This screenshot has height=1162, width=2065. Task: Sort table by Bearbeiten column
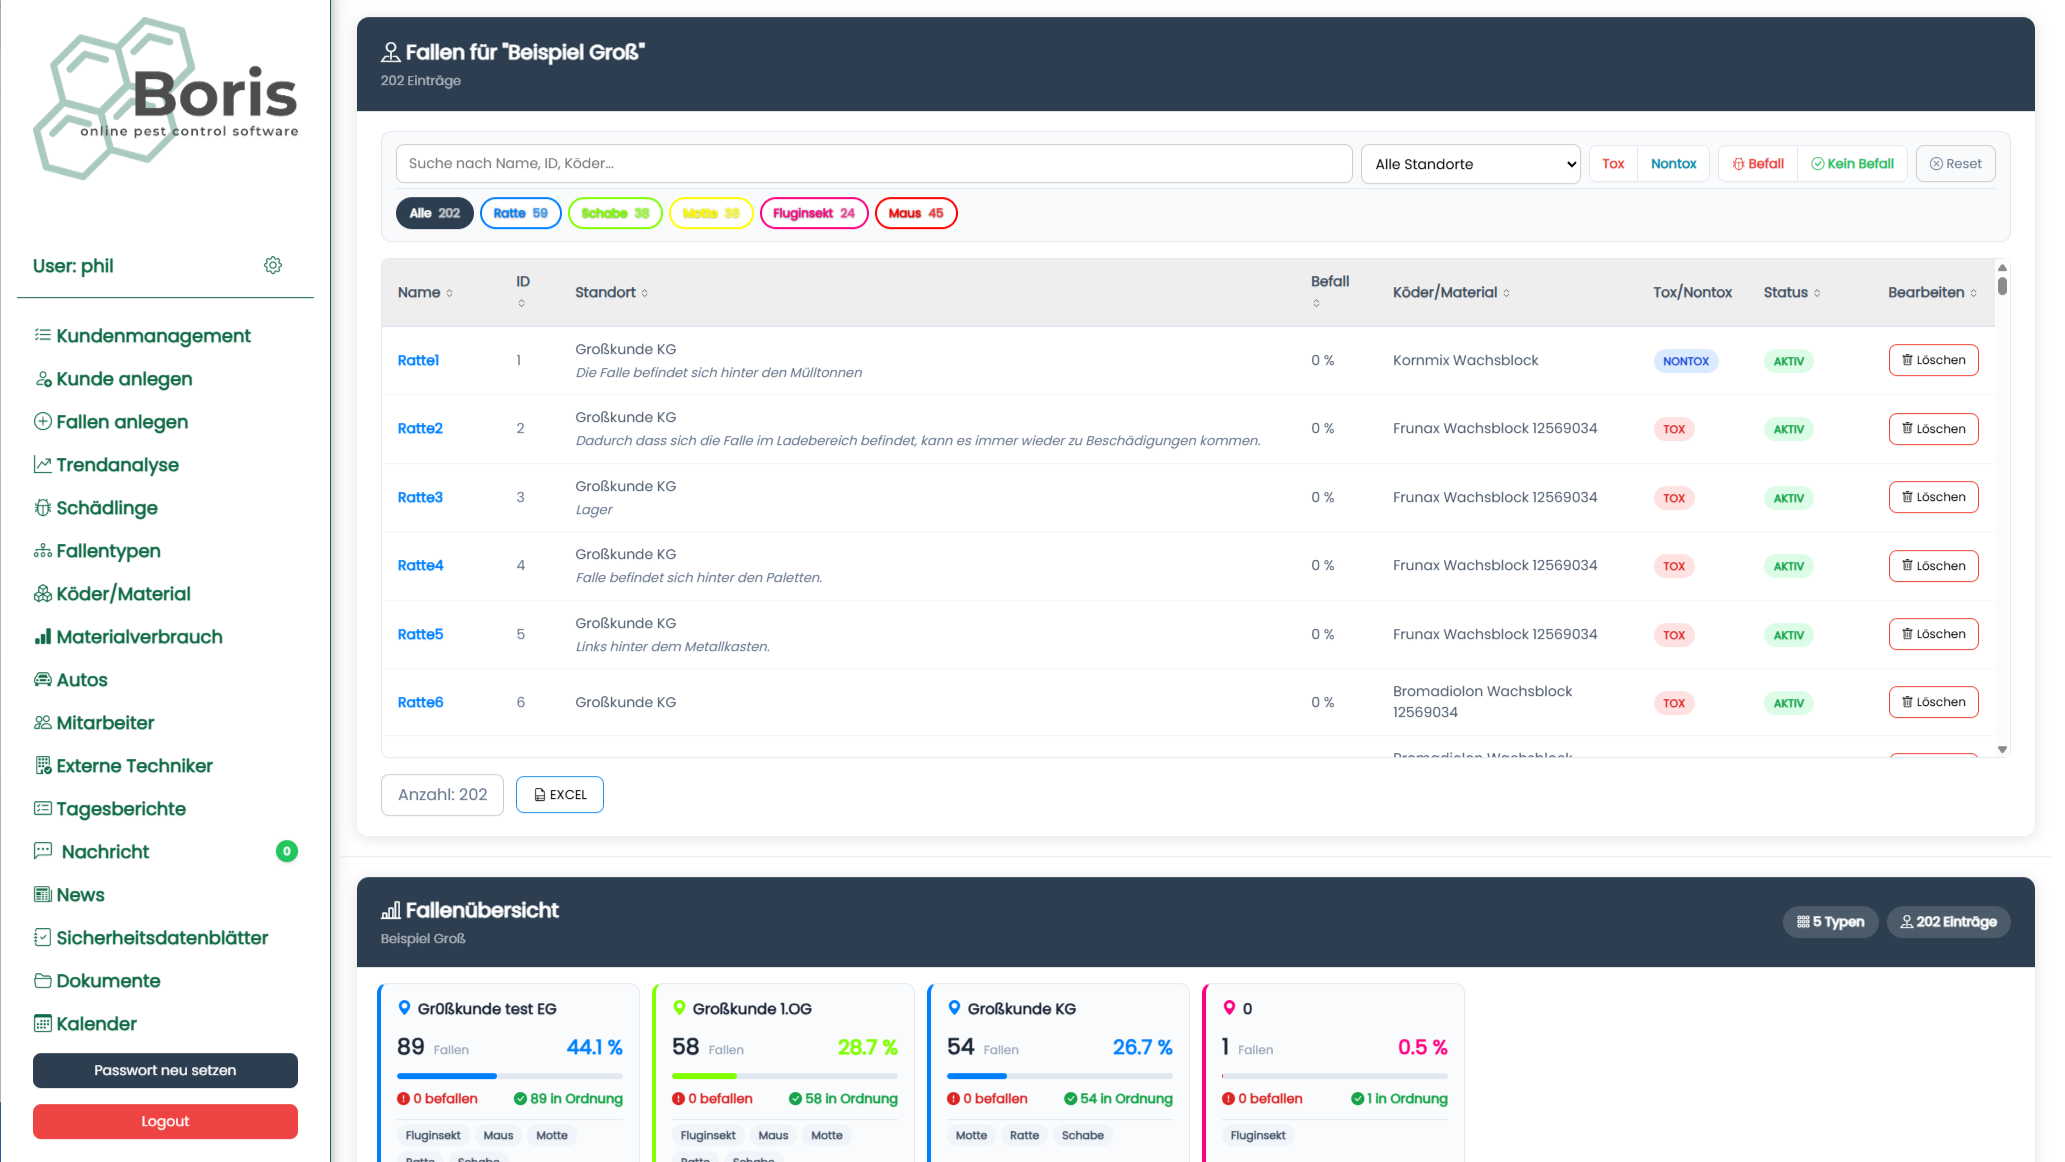1932,292
